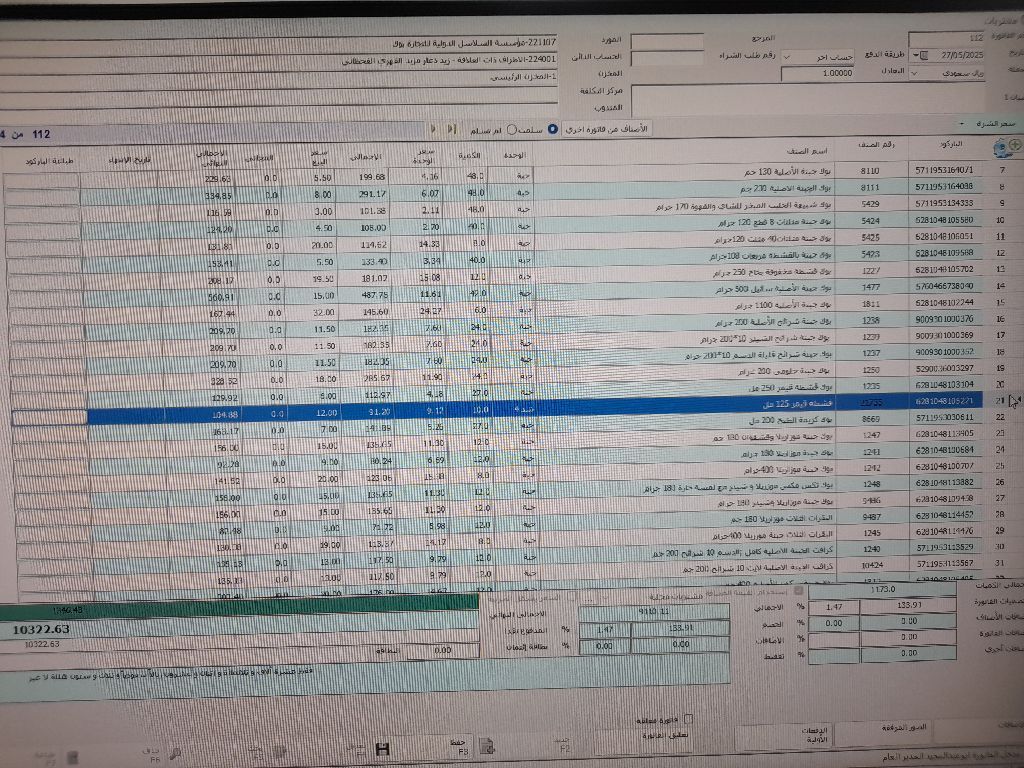
Task: Open the 'الدفعات الأولية' tab
Action: tap(815, 735)
